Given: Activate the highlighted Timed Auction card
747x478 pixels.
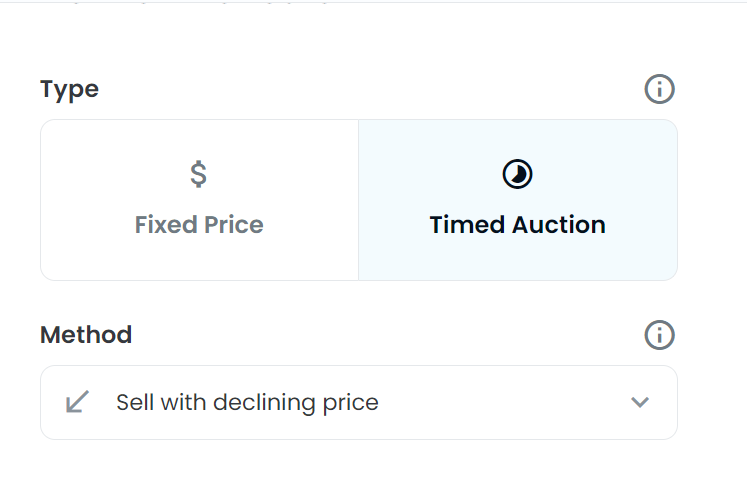Looking at the screenshot, I should tap(518, 200).
